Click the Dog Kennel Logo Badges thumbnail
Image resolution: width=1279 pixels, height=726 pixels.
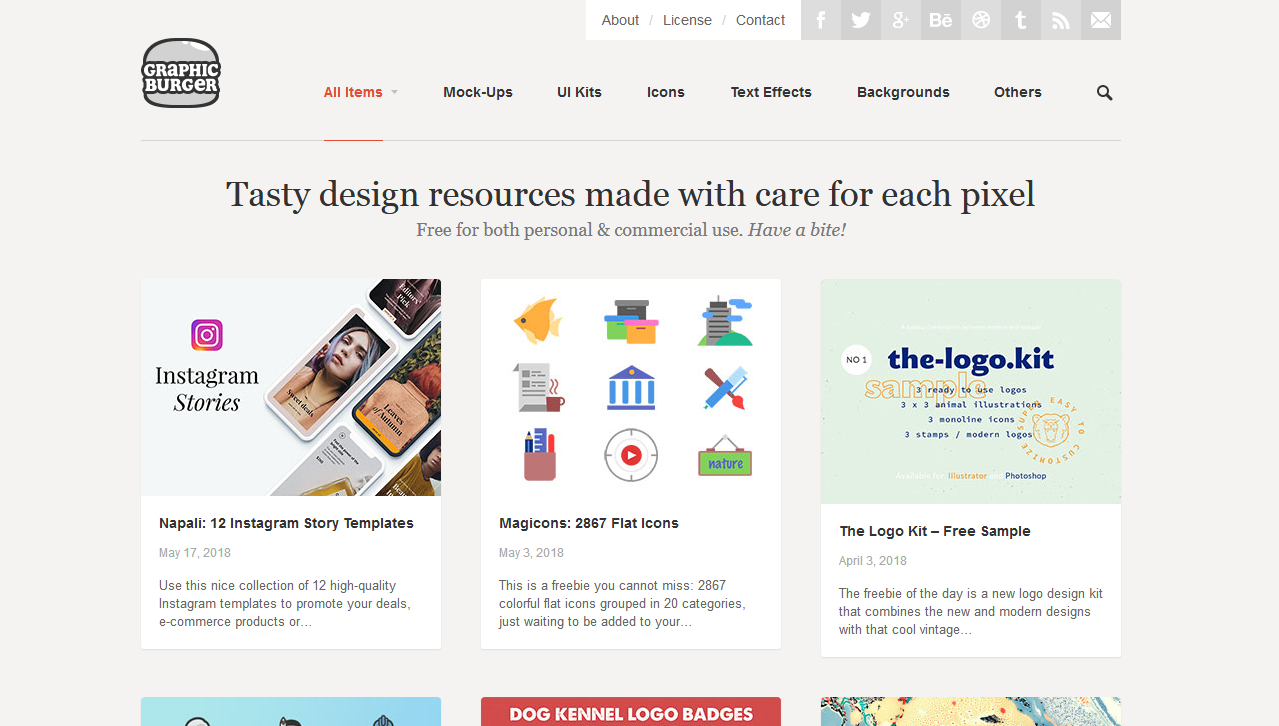coord(631,712)
